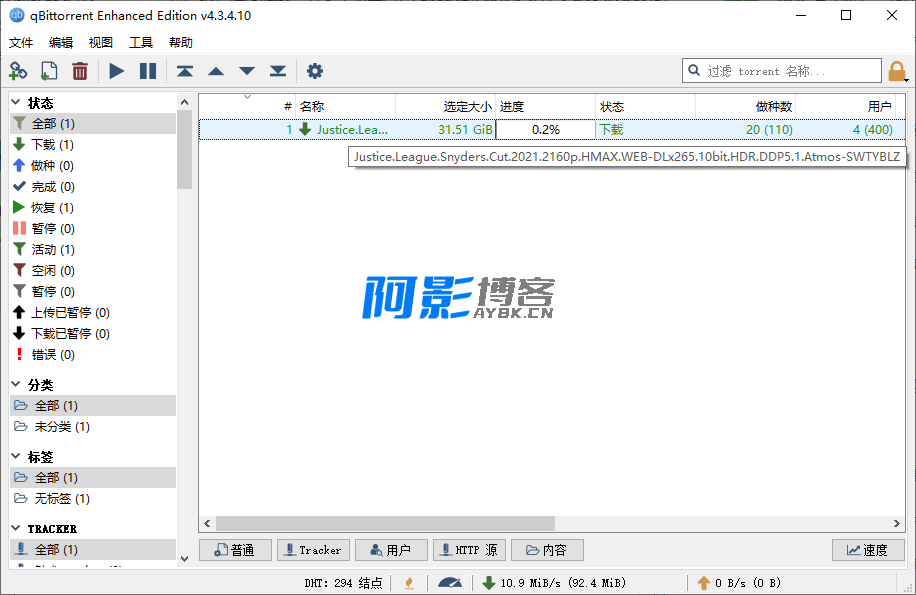
Task: Move torrent down in queue
Action: 247,71
